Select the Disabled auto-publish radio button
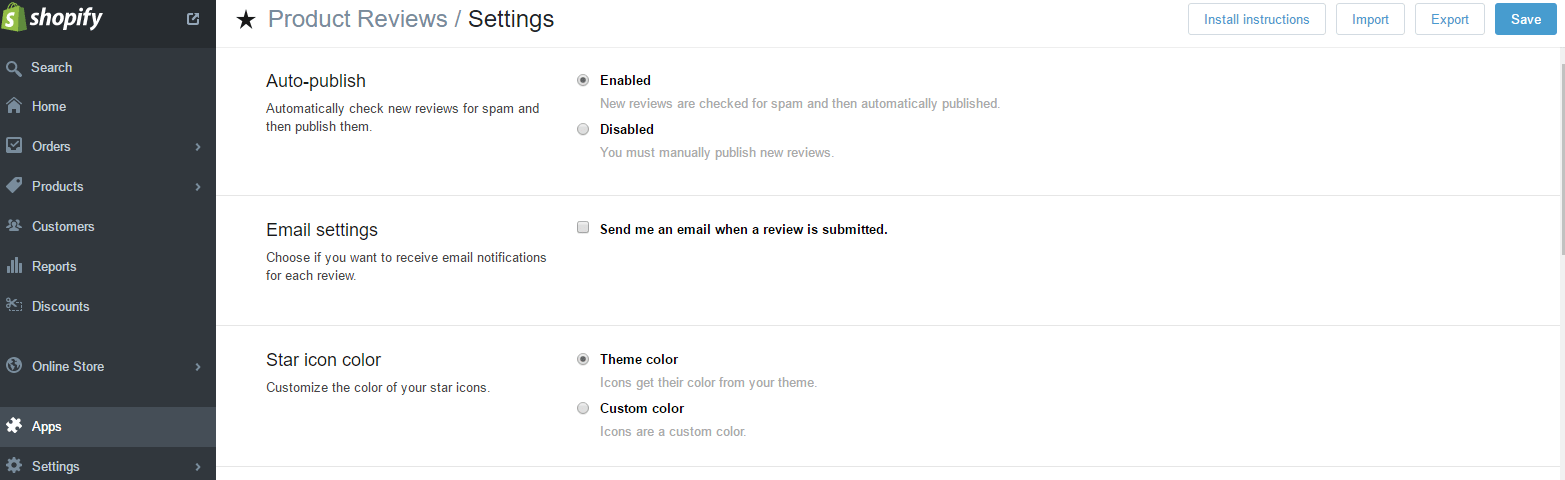 point(583,129)
